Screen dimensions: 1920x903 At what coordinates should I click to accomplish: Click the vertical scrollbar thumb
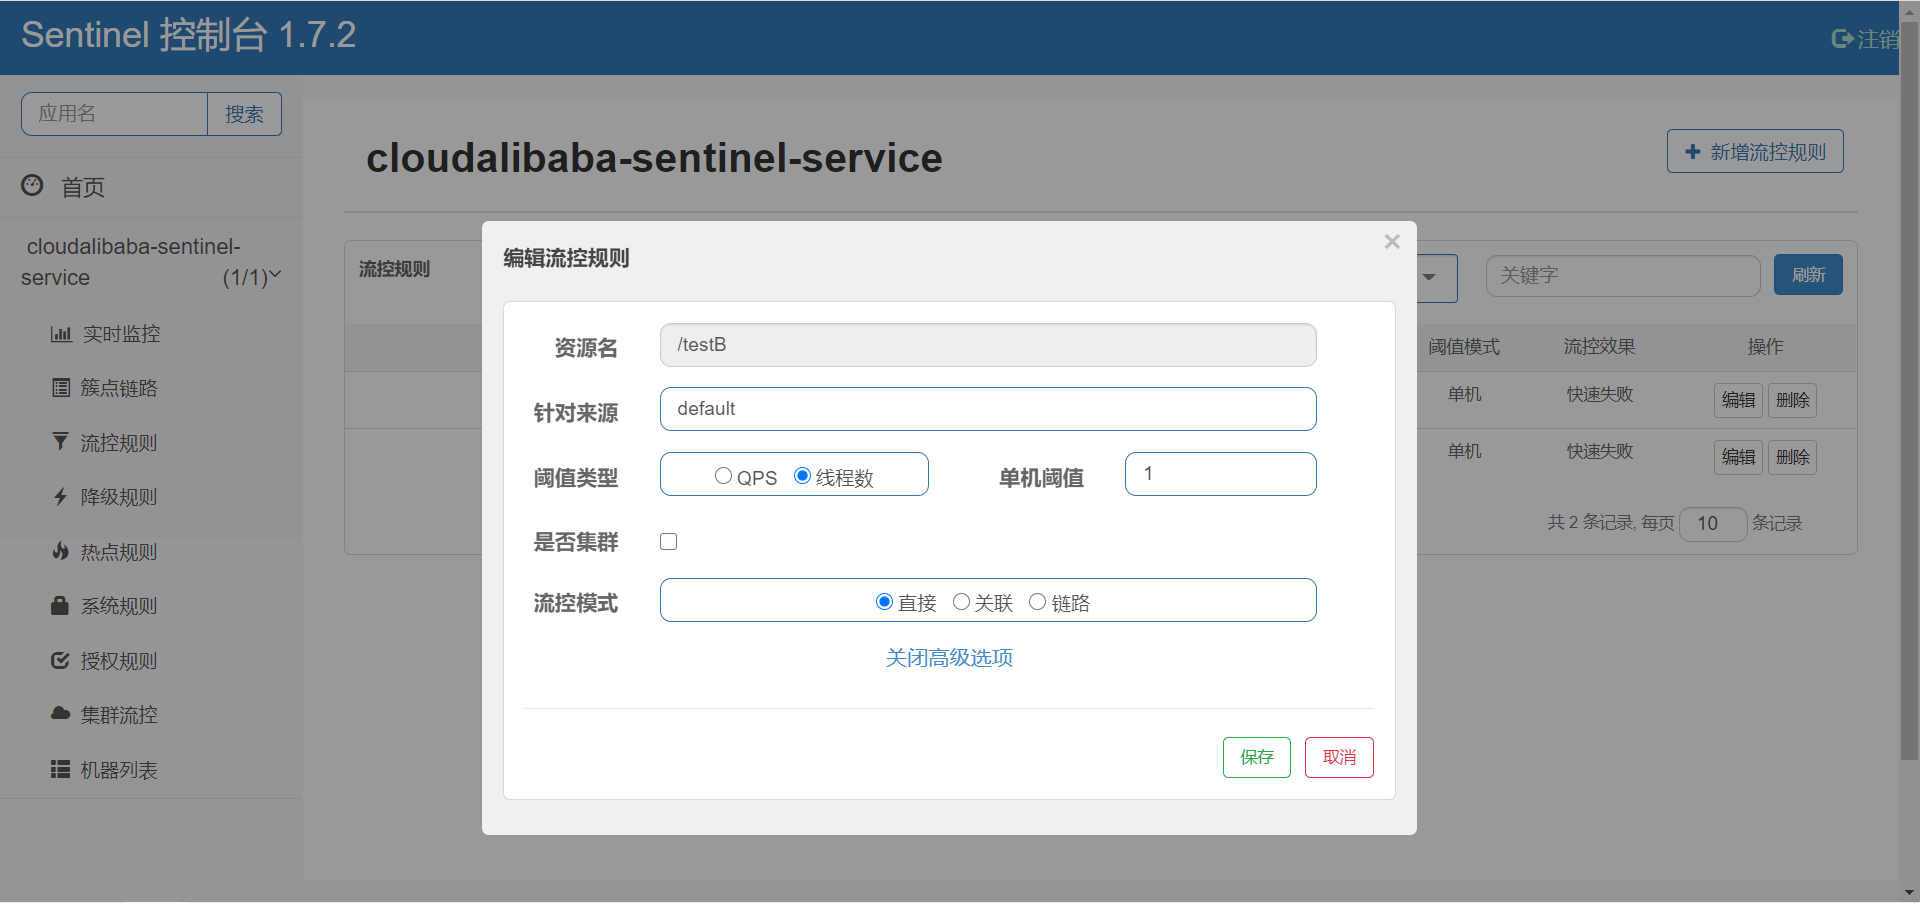pos(1909,390)
